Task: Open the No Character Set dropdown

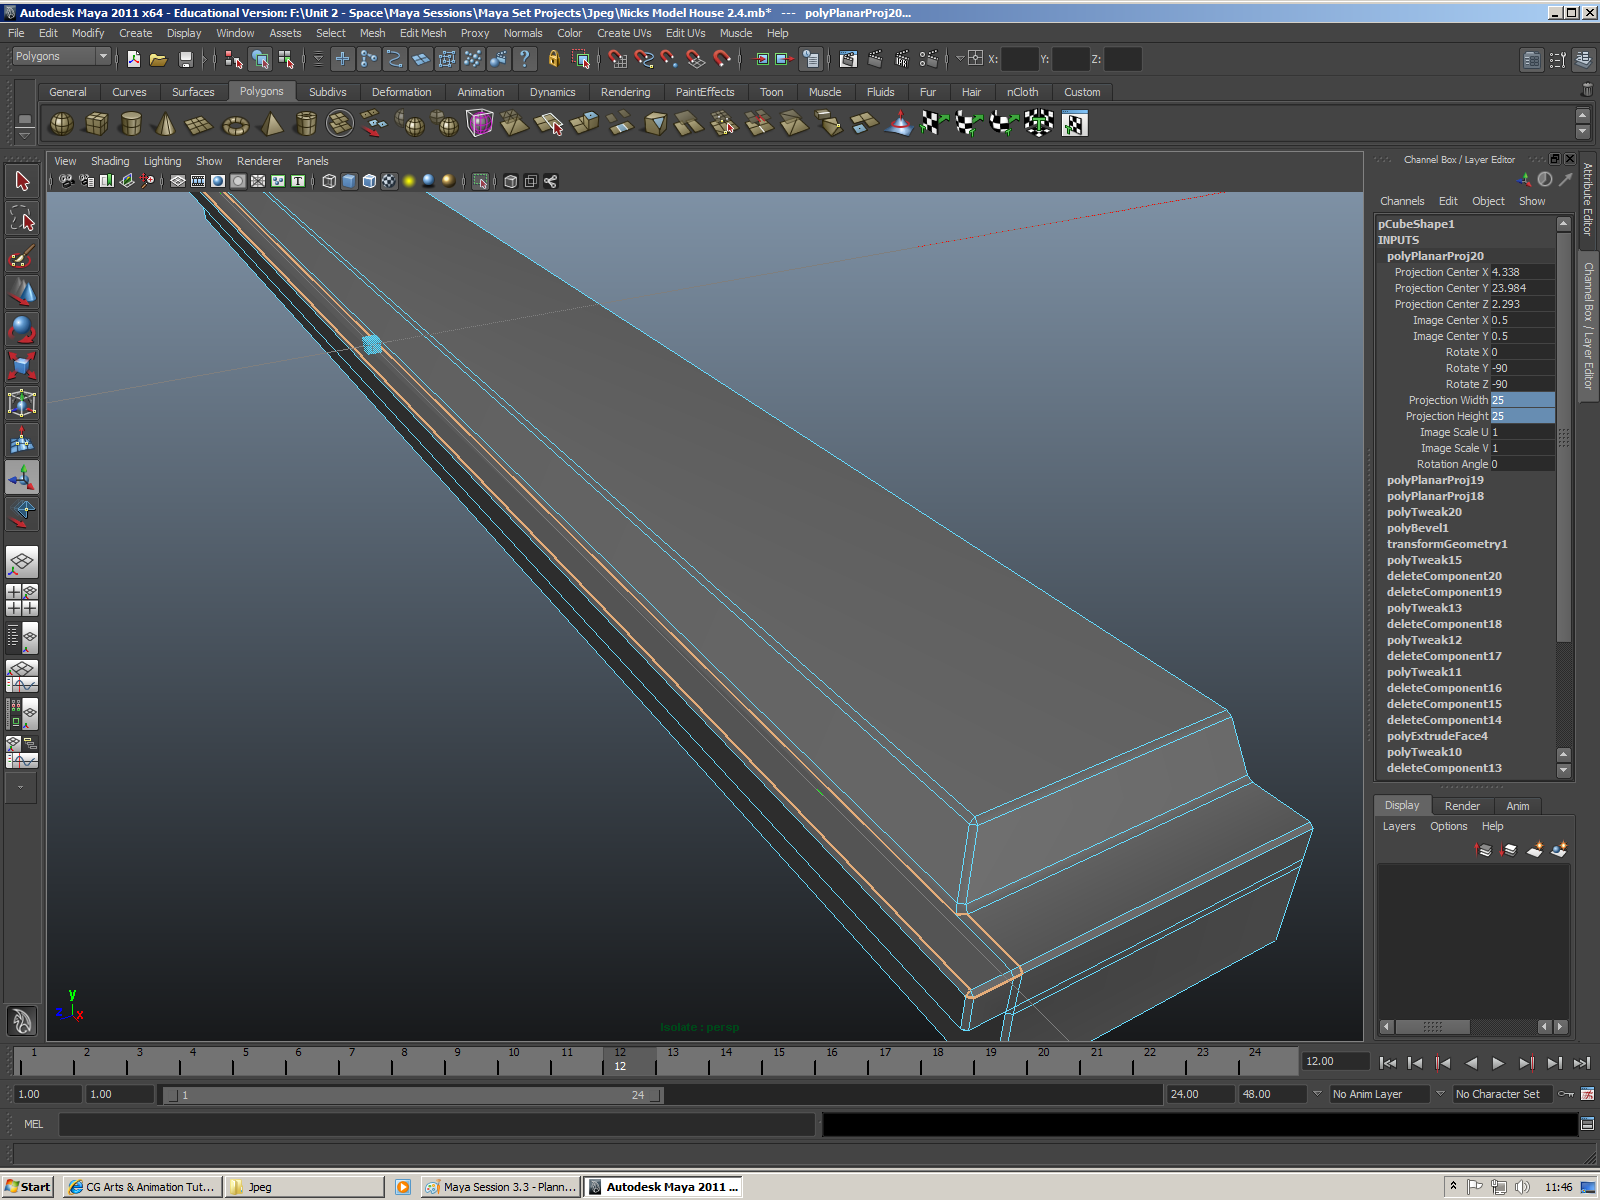Action: click(x=1500, y=1094)
